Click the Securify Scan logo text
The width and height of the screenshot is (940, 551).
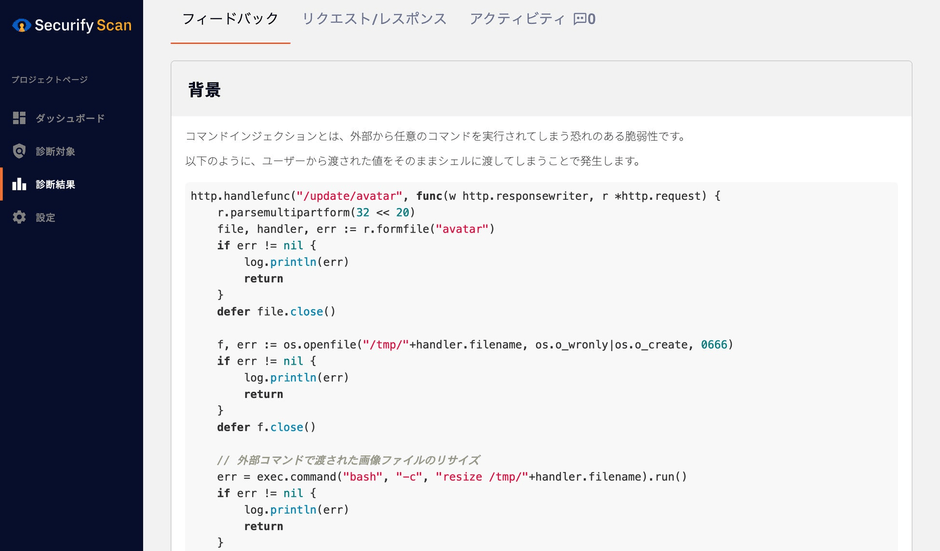pos(83,25)
